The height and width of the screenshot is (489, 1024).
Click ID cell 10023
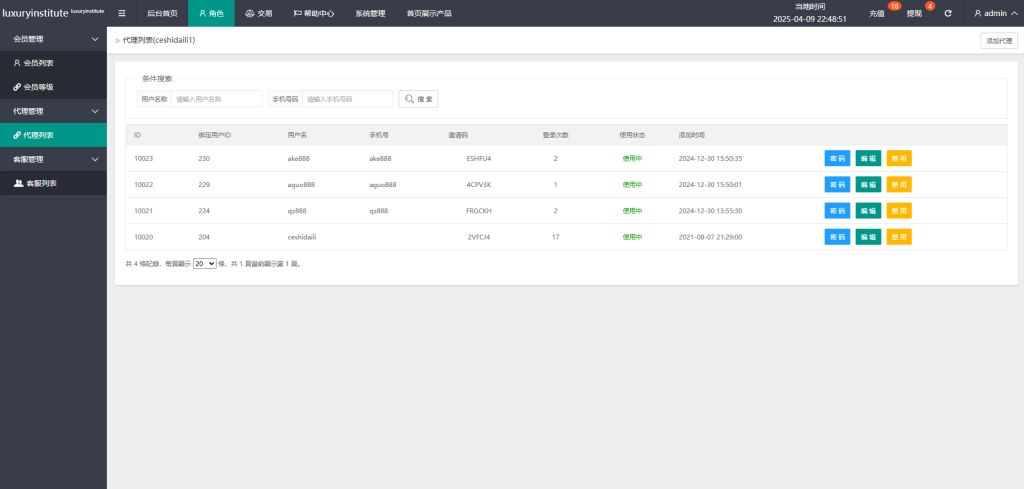pyautogui.click(x=143, y=159)
